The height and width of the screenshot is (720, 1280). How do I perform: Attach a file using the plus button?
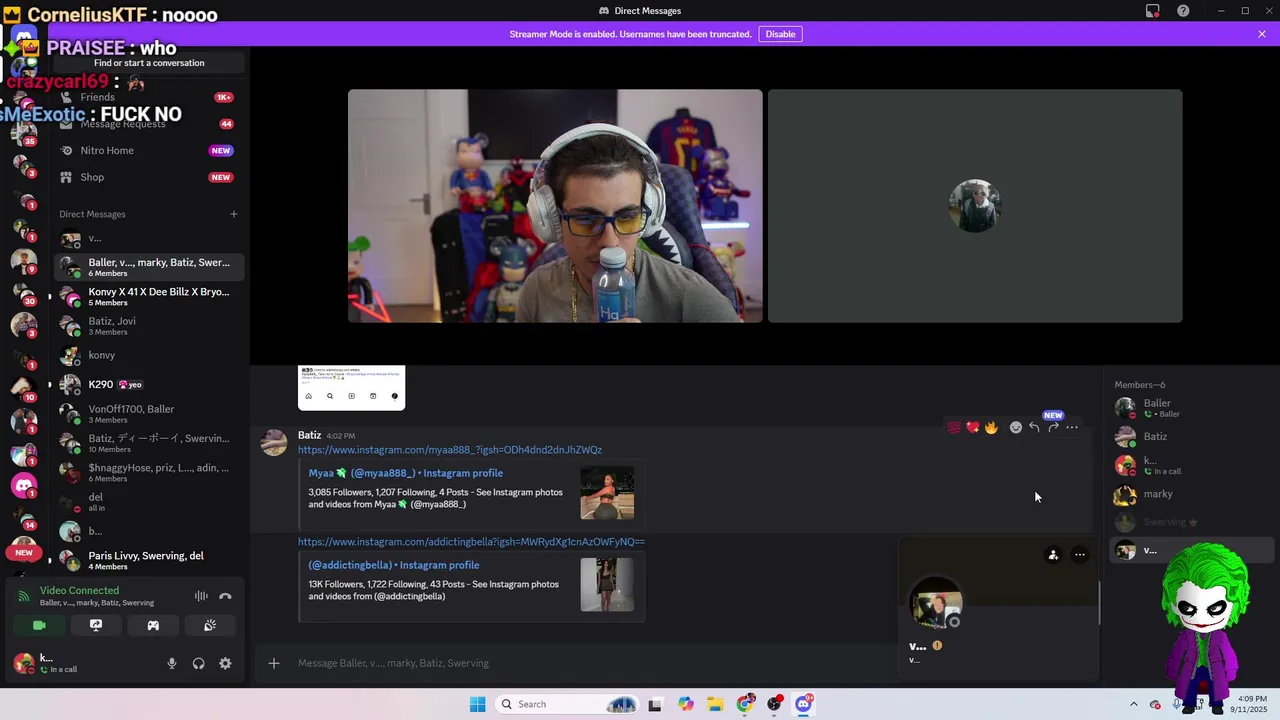coord(274,663)
